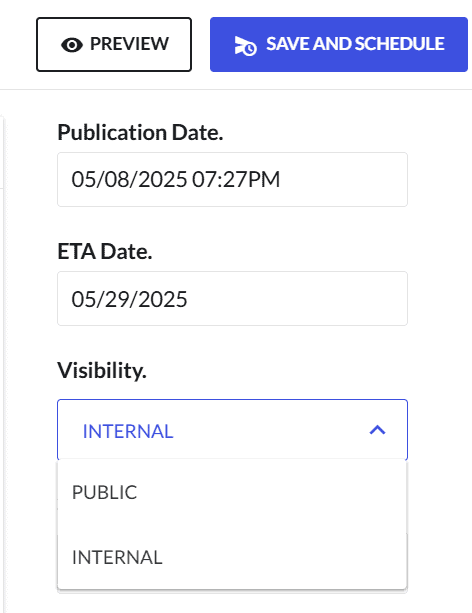Screen dimensions: 472x613
Task: Focus the Publication Date input field
Action: [x=232, y=179]
